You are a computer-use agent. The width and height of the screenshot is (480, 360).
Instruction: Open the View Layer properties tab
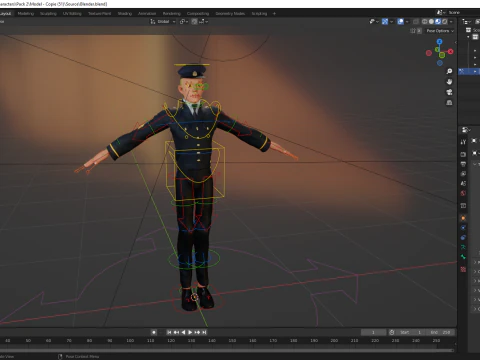pos(463,174)
